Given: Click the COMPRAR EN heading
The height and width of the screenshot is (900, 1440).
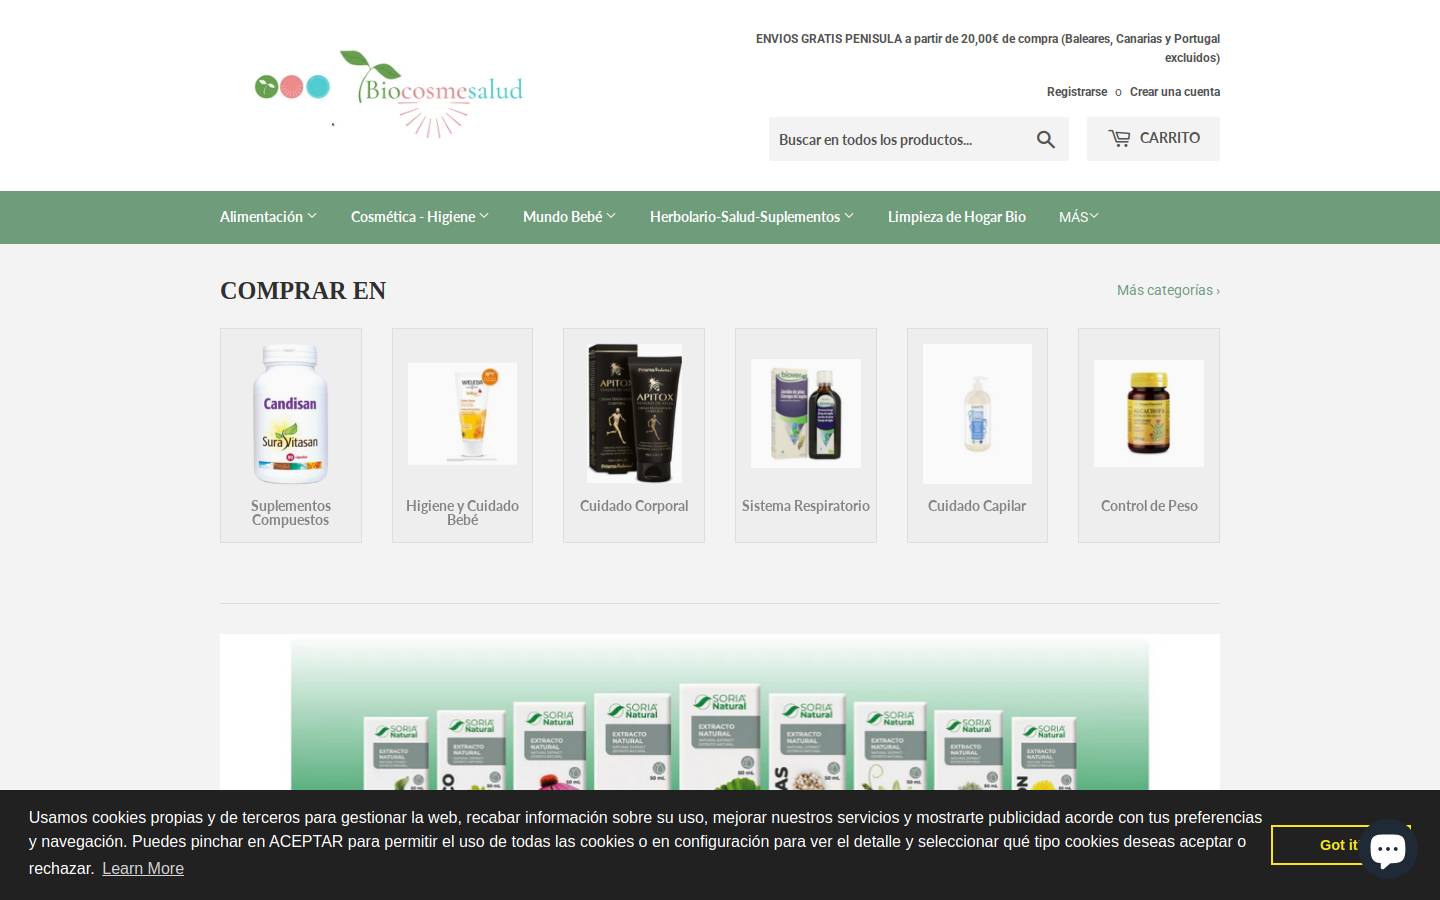Looking at the screenshot, I should pos(303,291).
